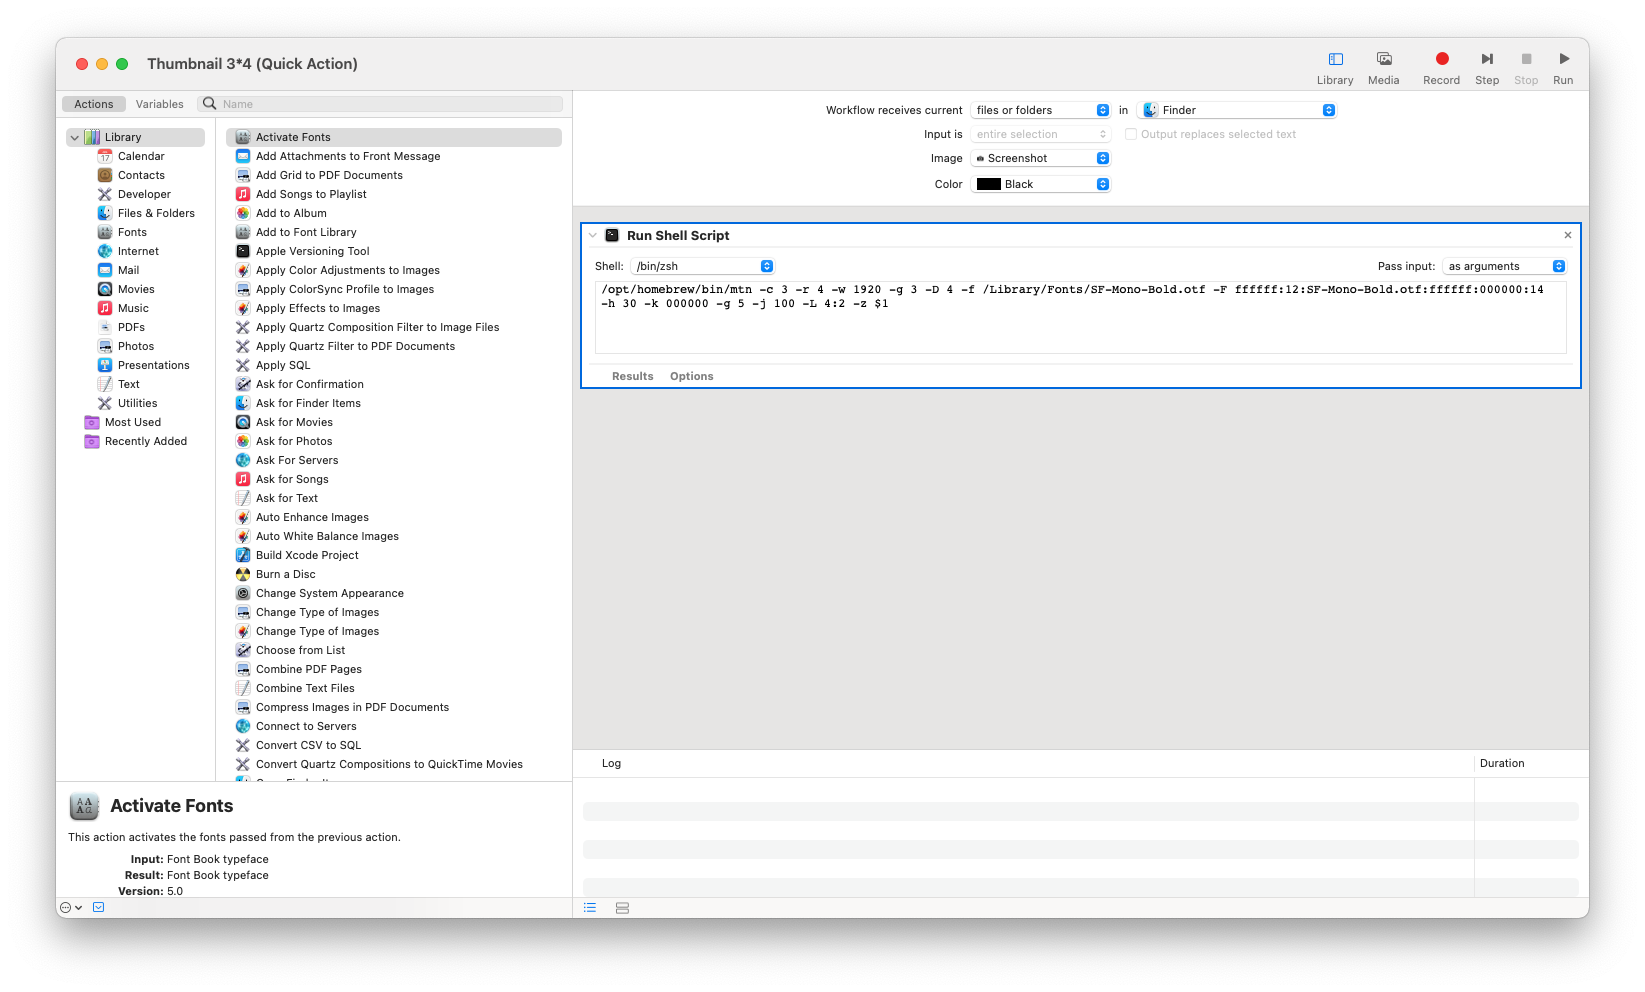1645x992 pixels.
Task: Switch to the Variables tab
Action: 160,104
